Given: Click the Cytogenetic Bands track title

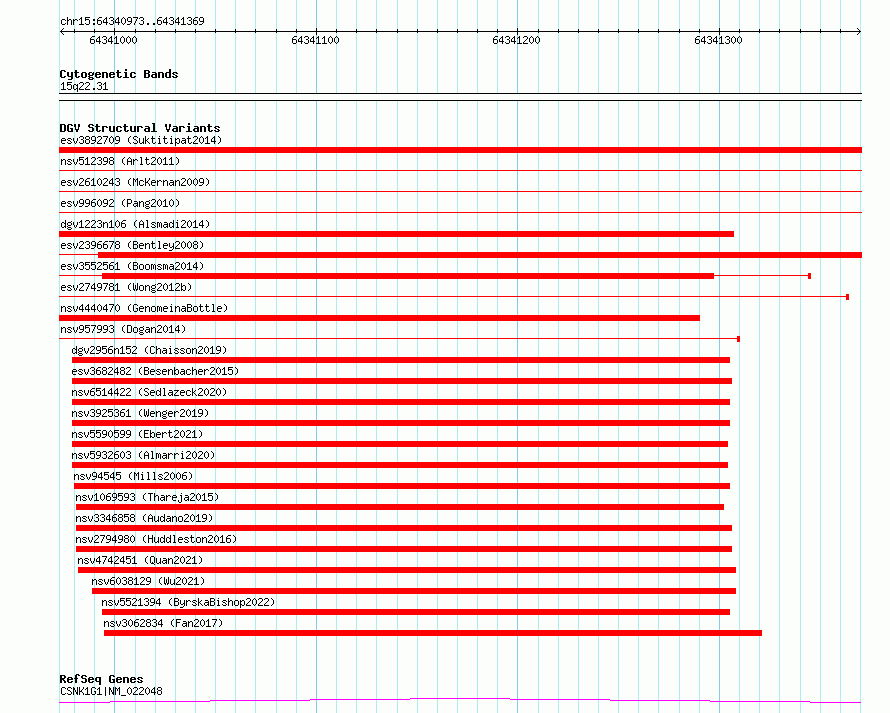Looking at the screenshot, I should (119, 74).
